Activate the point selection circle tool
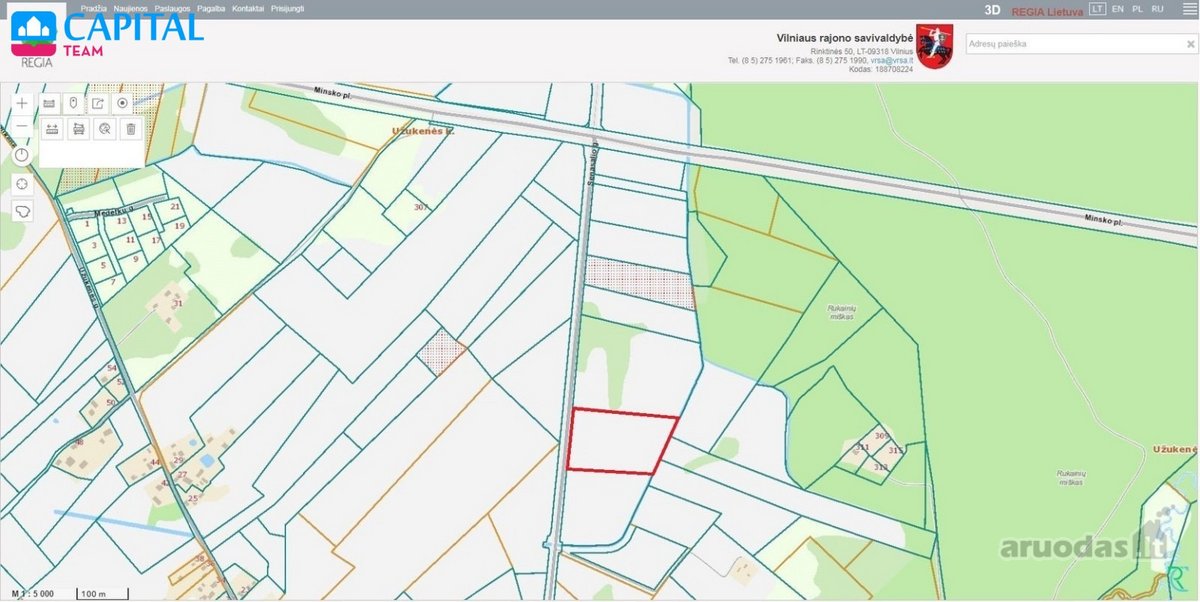 click(122, 103)
